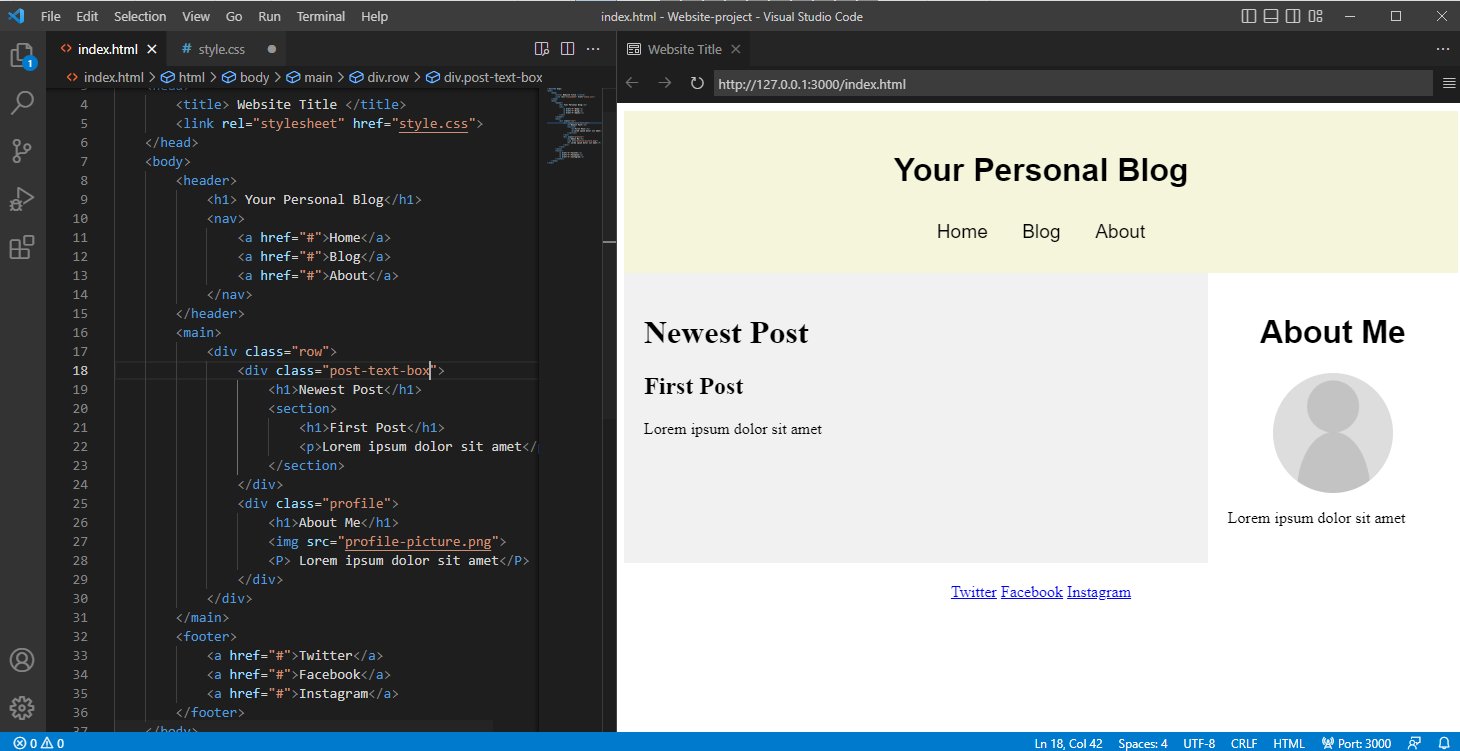Image resolution: width=1460 pixels, height=751 pixels.
Task: Click the back arrow in the preview pane
Action: (631, 83)
